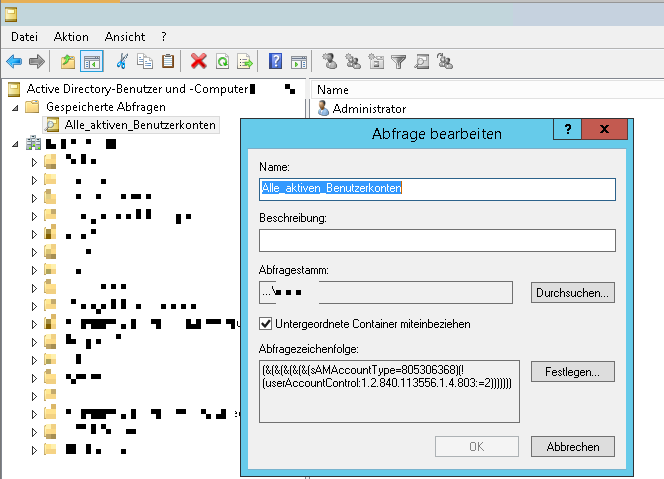Image resolution: width=664 pixels, height=479 pixels.
Task: Click the red Delete X icon
Action: coord(198,62)
